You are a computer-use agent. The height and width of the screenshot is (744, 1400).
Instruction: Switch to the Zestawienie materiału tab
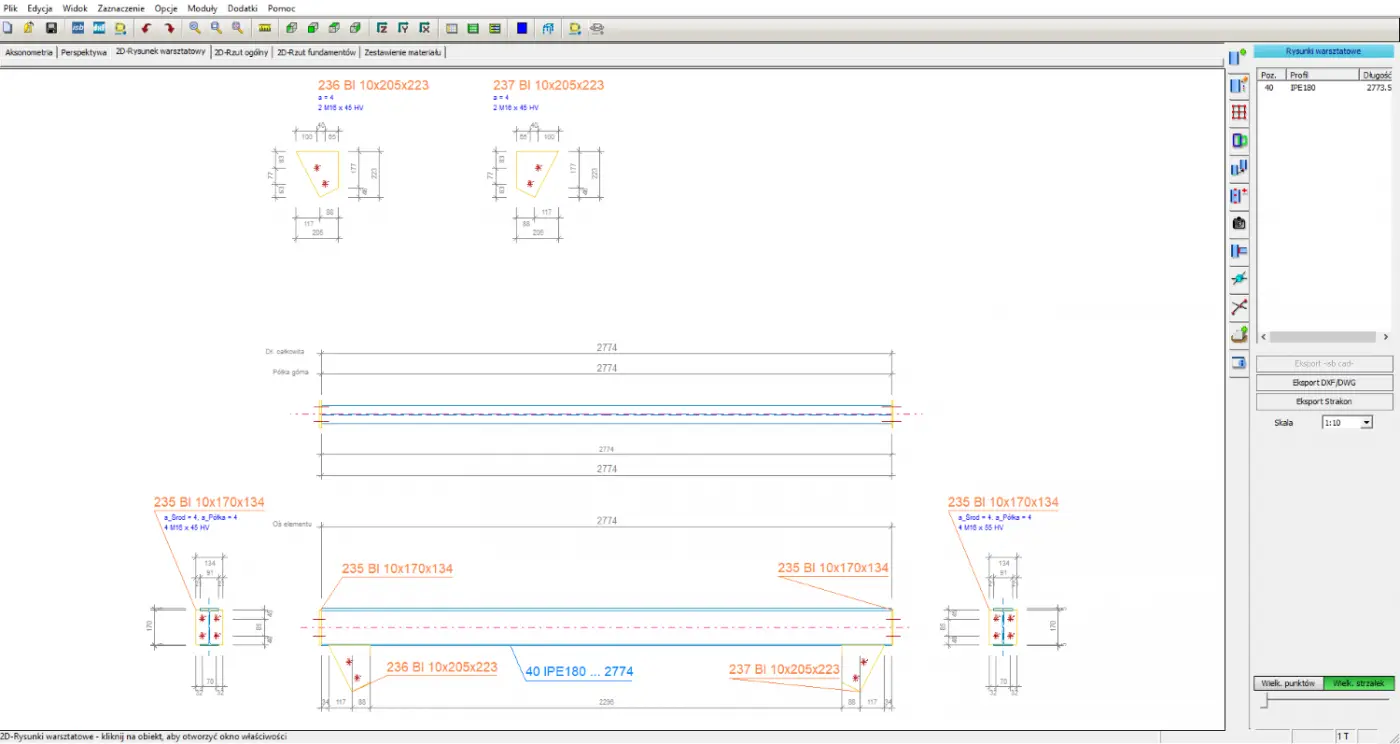[402, 52]
